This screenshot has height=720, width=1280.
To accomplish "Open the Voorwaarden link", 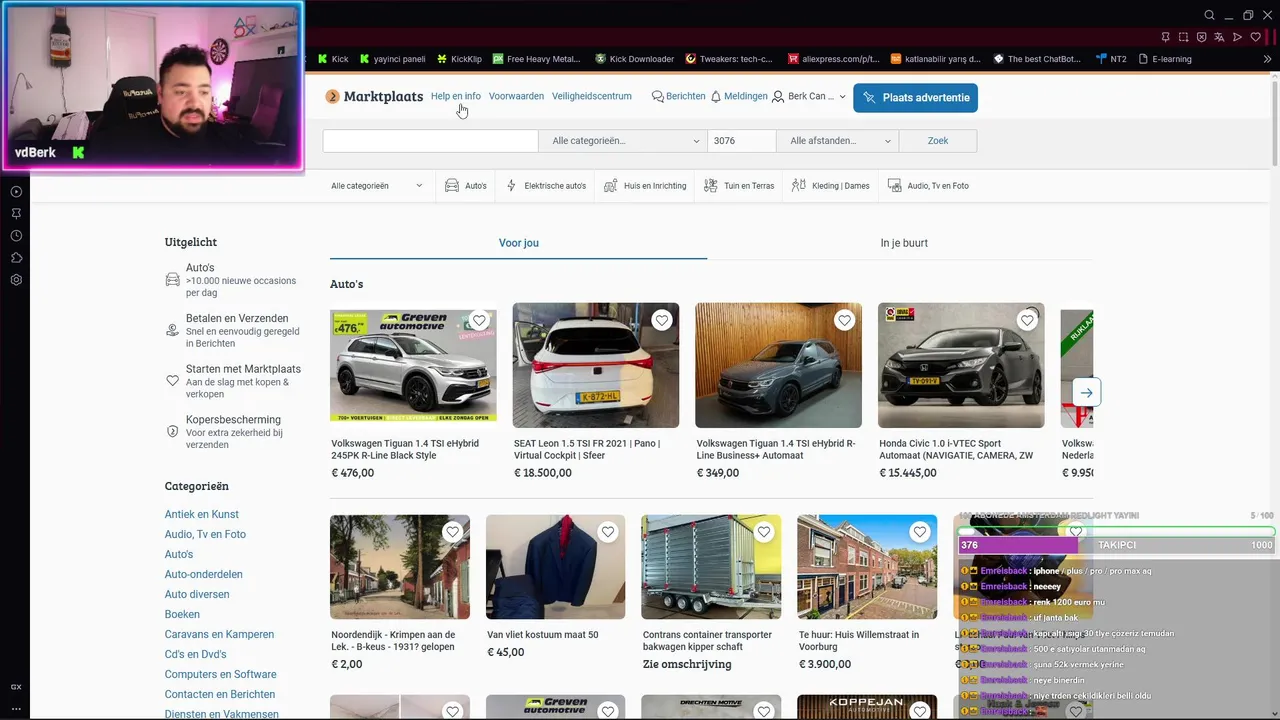I will click(x=516, y=96).
